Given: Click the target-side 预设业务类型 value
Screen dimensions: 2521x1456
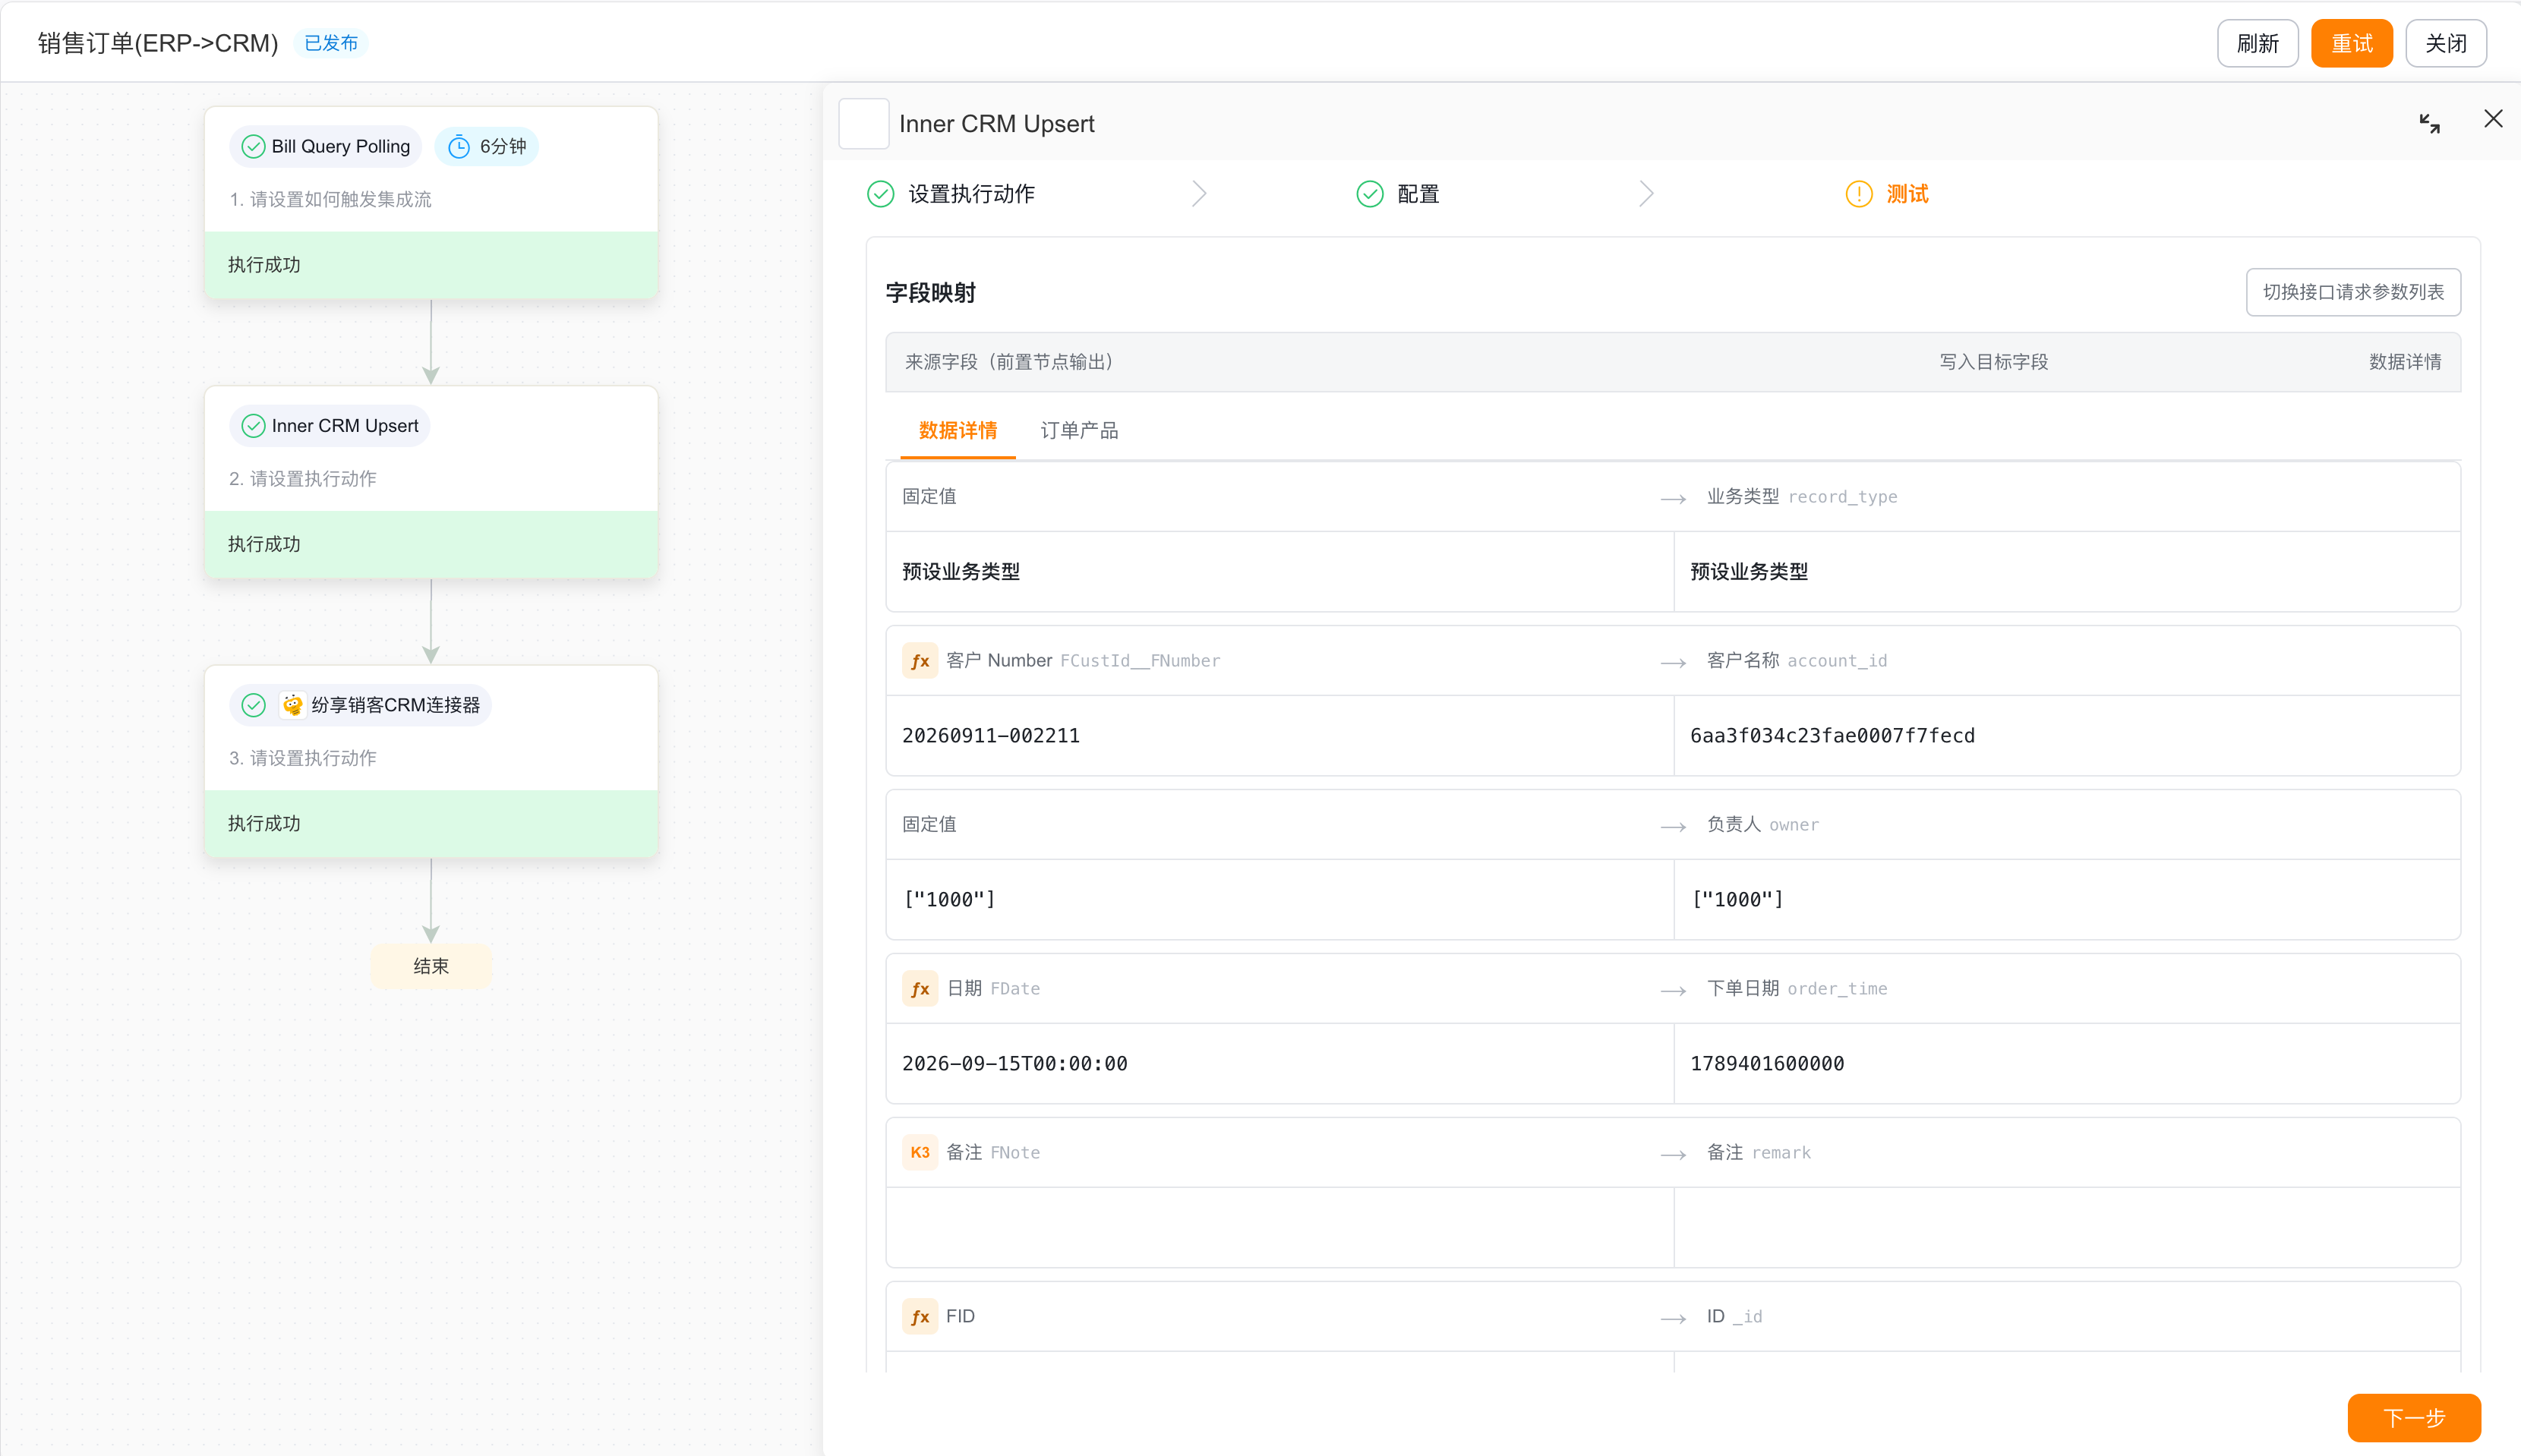Looking at the screenshot, I should 1749,572.
